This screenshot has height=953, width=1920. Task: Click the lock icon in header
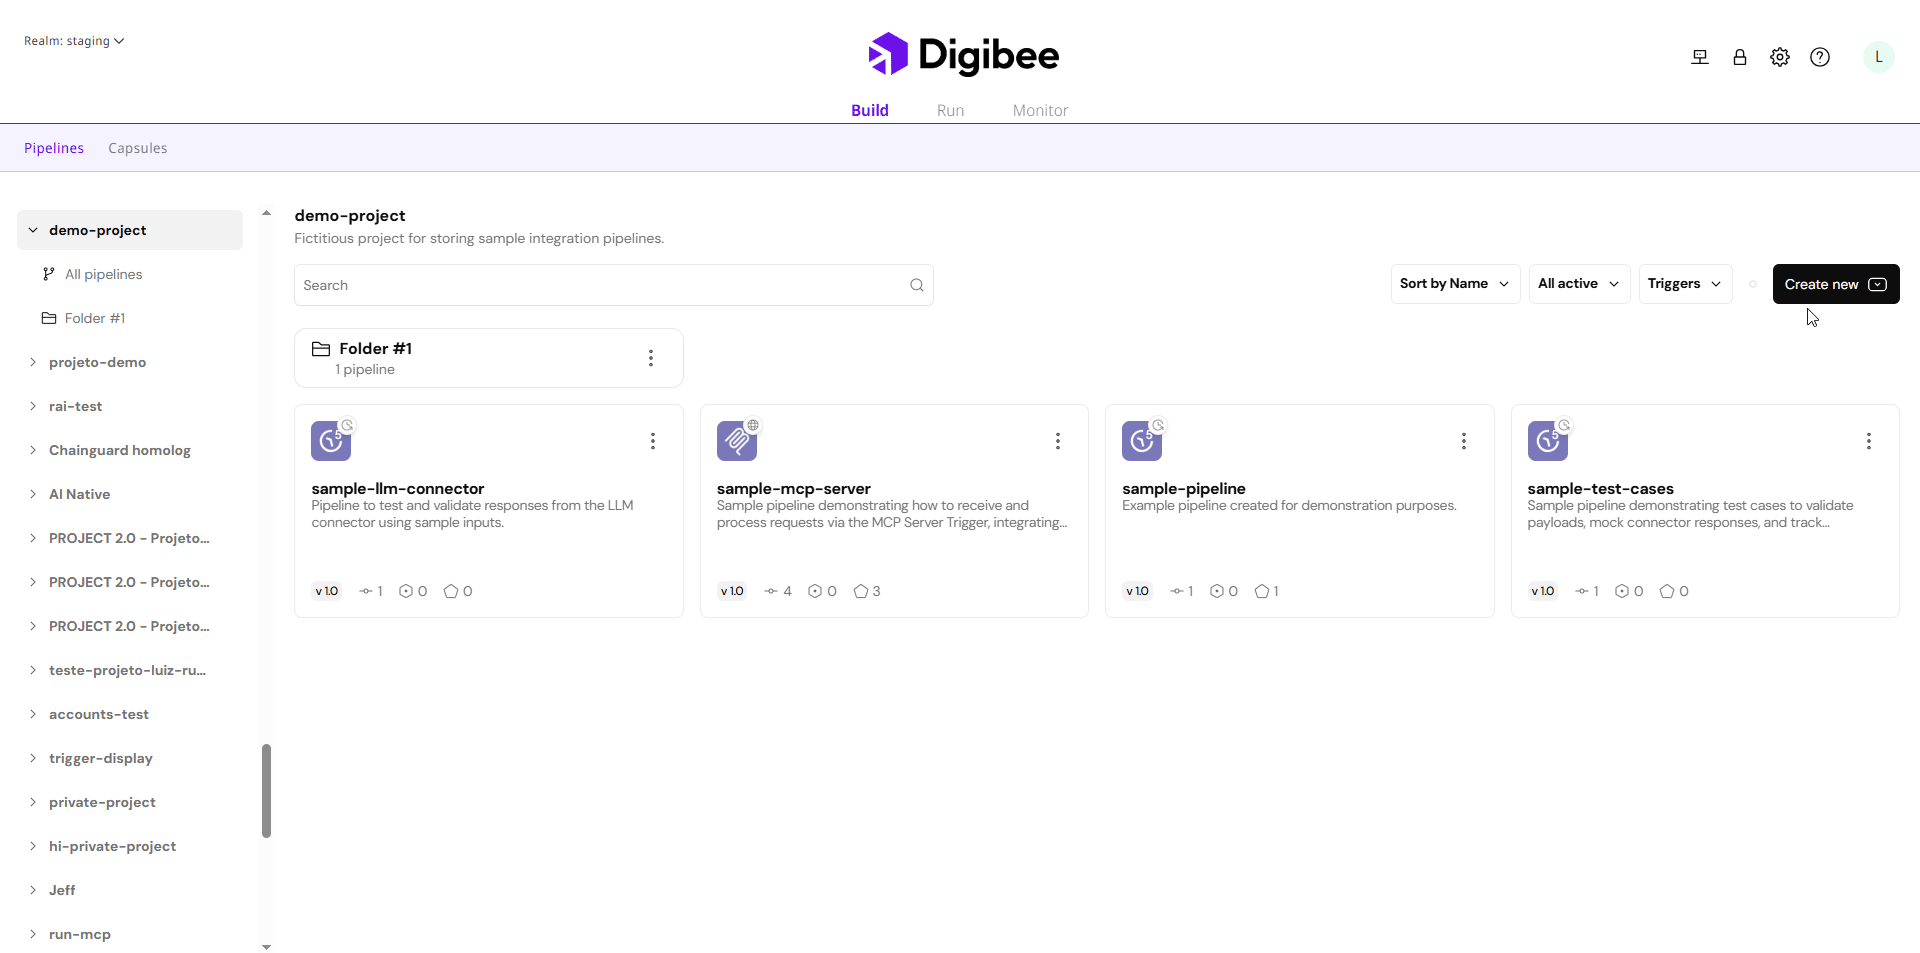[1740, 57]
